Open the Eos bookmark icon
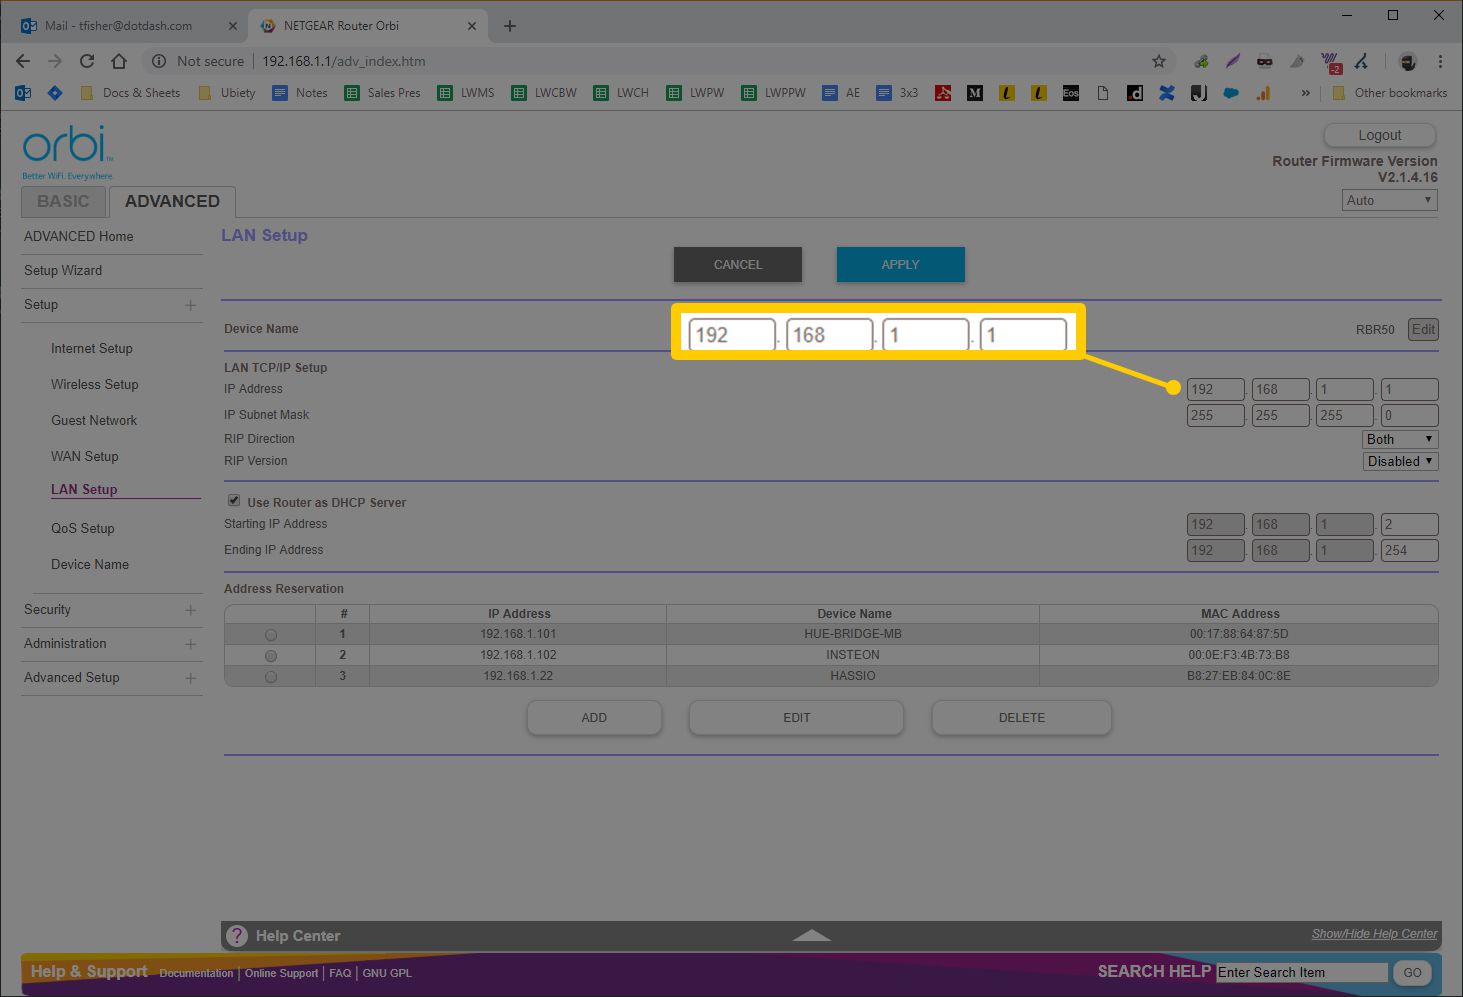Image resolution: width=1463 pixels, height=997 pixels. [x=1071, y=93]
